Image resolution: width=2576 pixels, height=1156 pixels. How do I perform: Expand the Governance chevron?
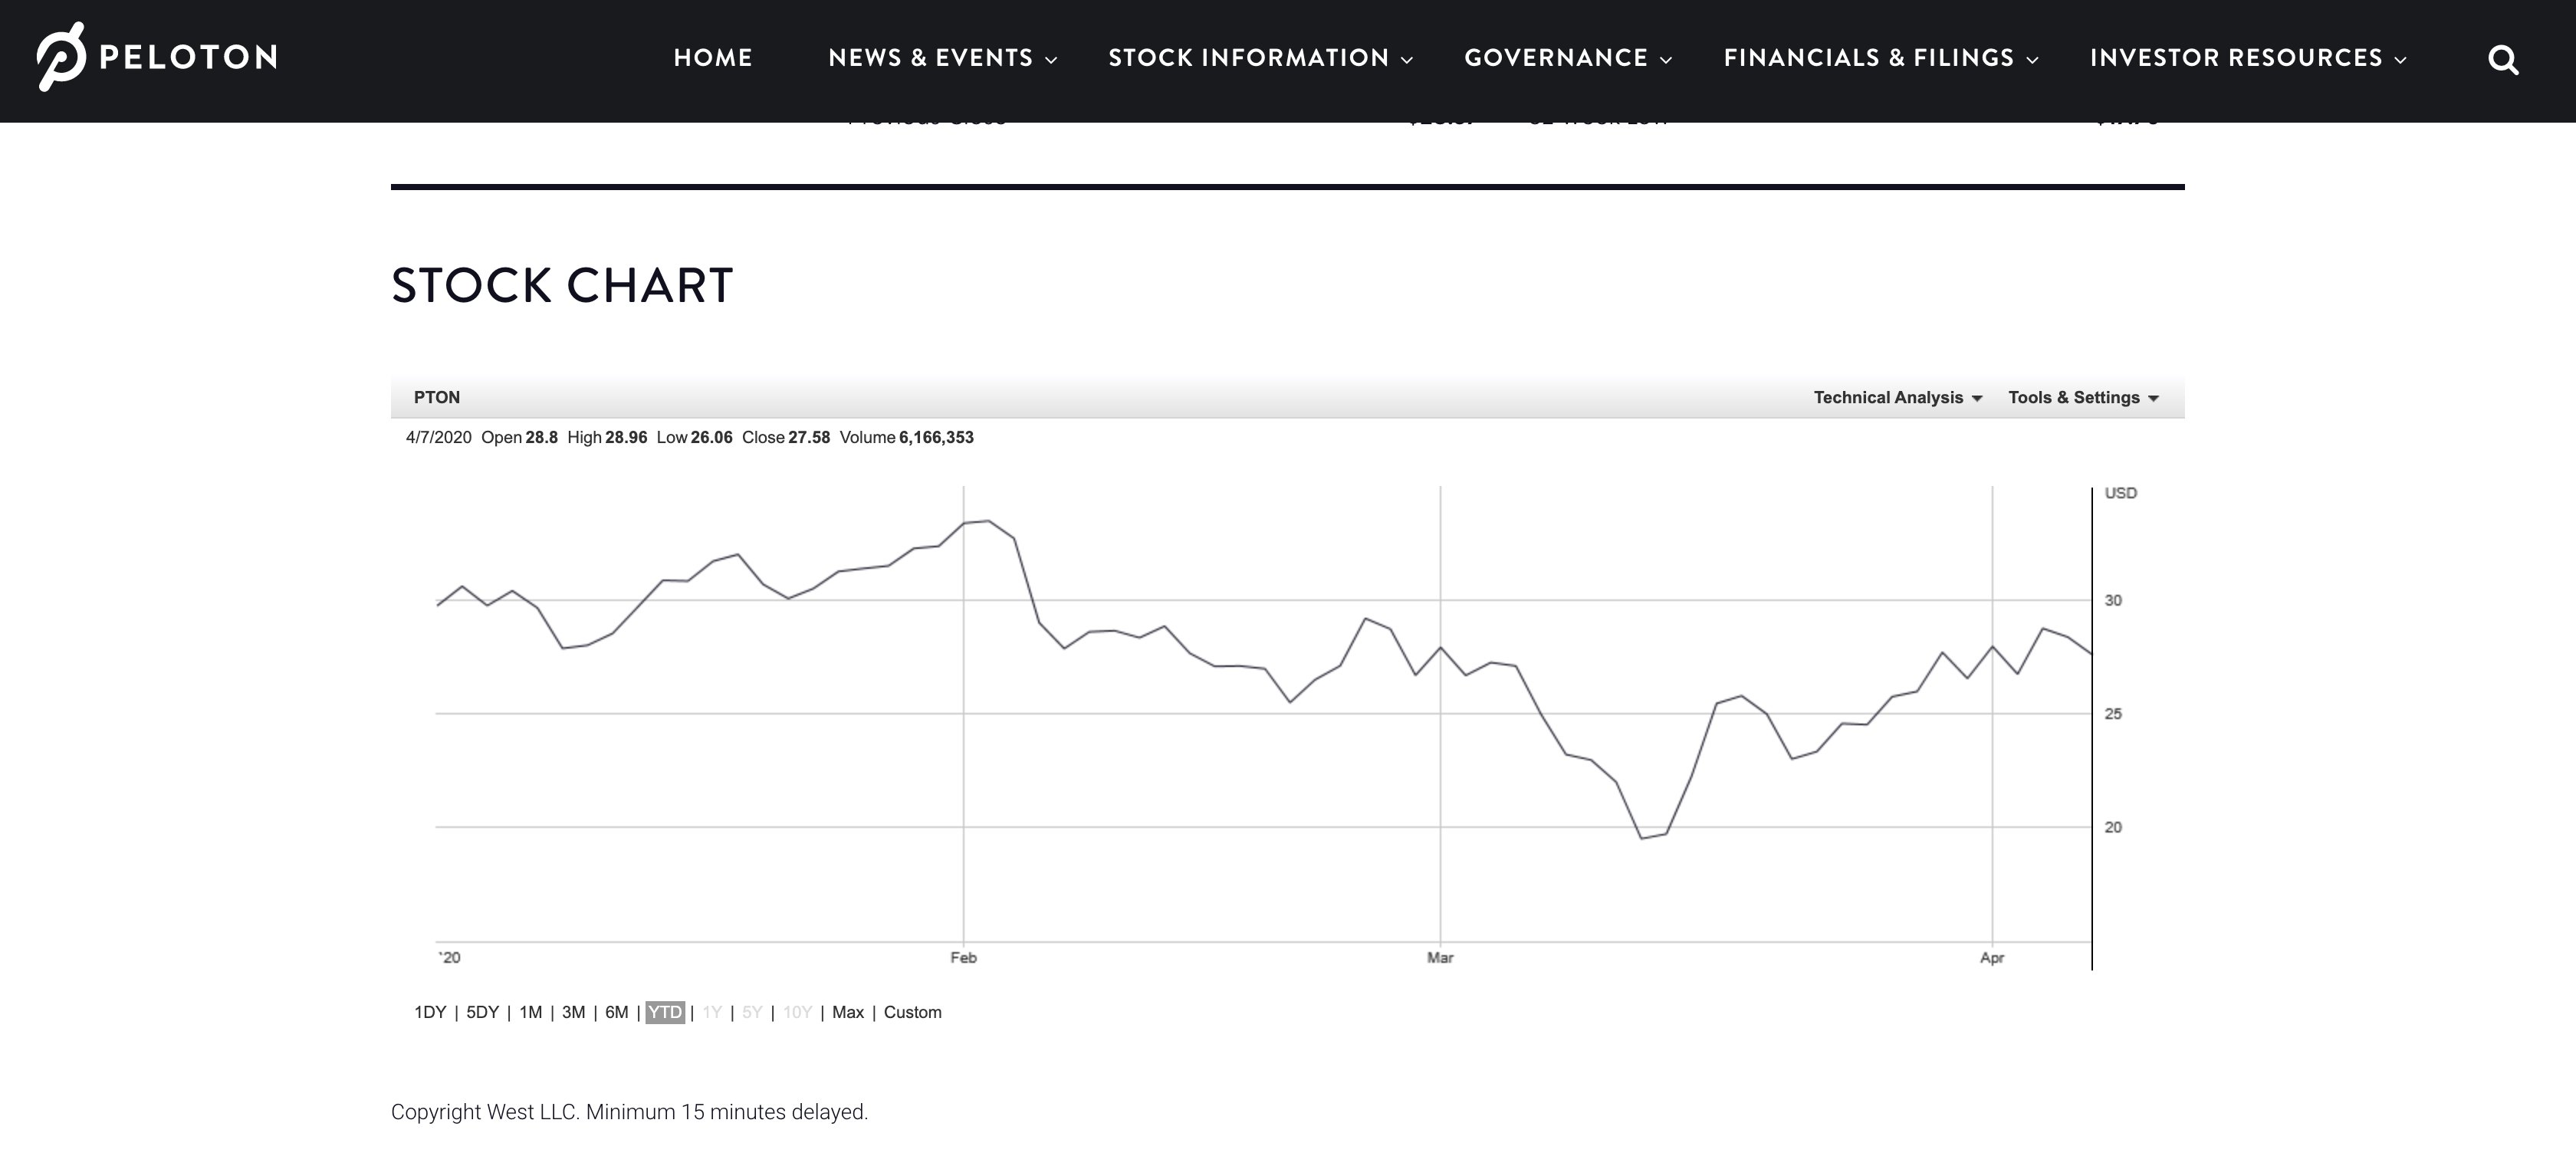coord(1666,59)
